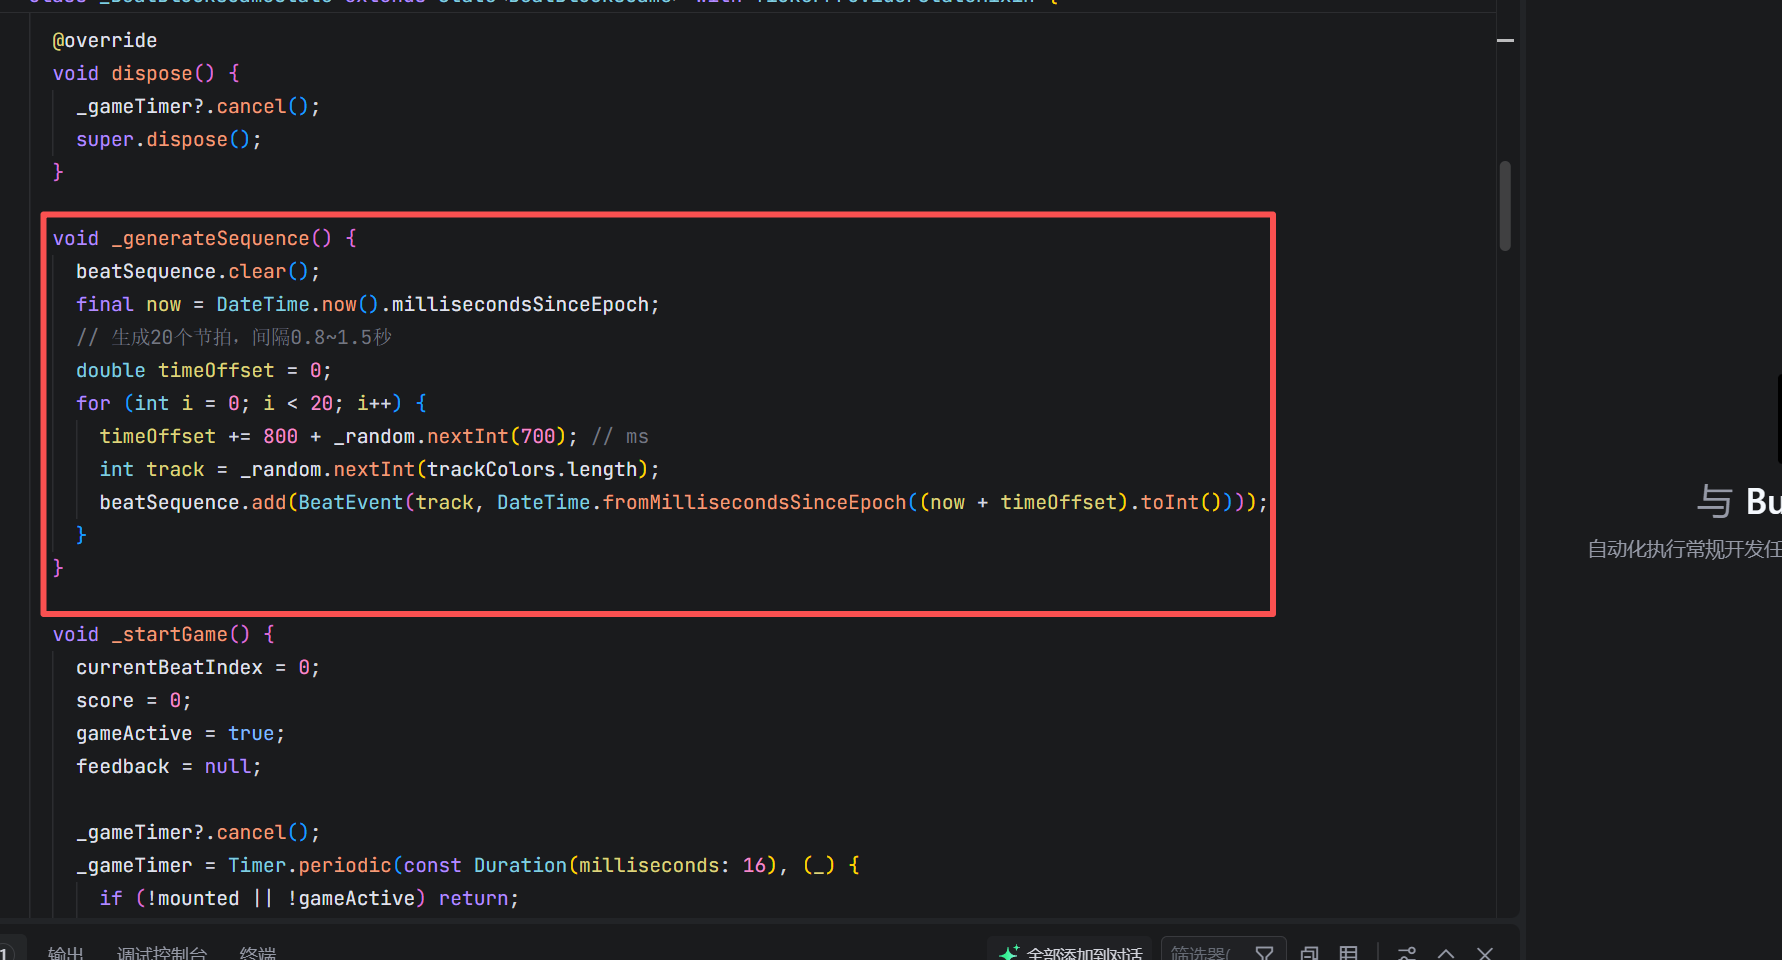Click millisecondsSinceEpoch in the final now line

pos(520,304)
